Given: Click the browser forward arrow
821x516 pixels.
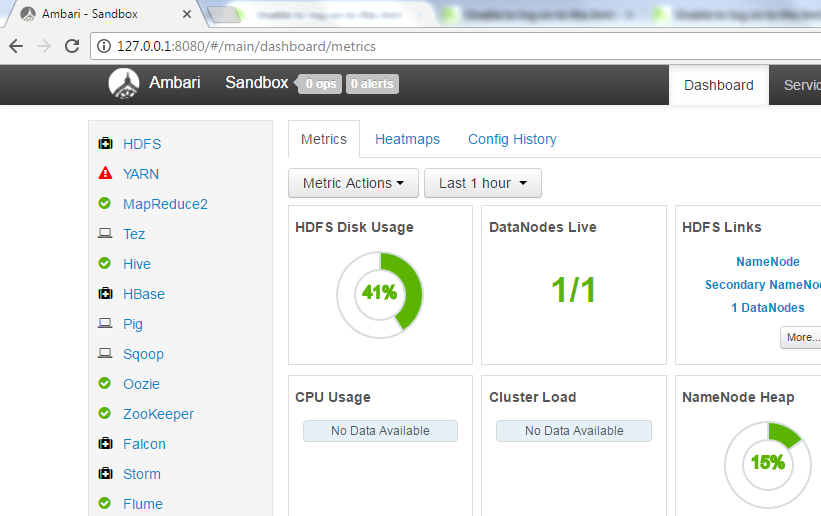Looking at the screenshot, I should click(x=44, y=46).
